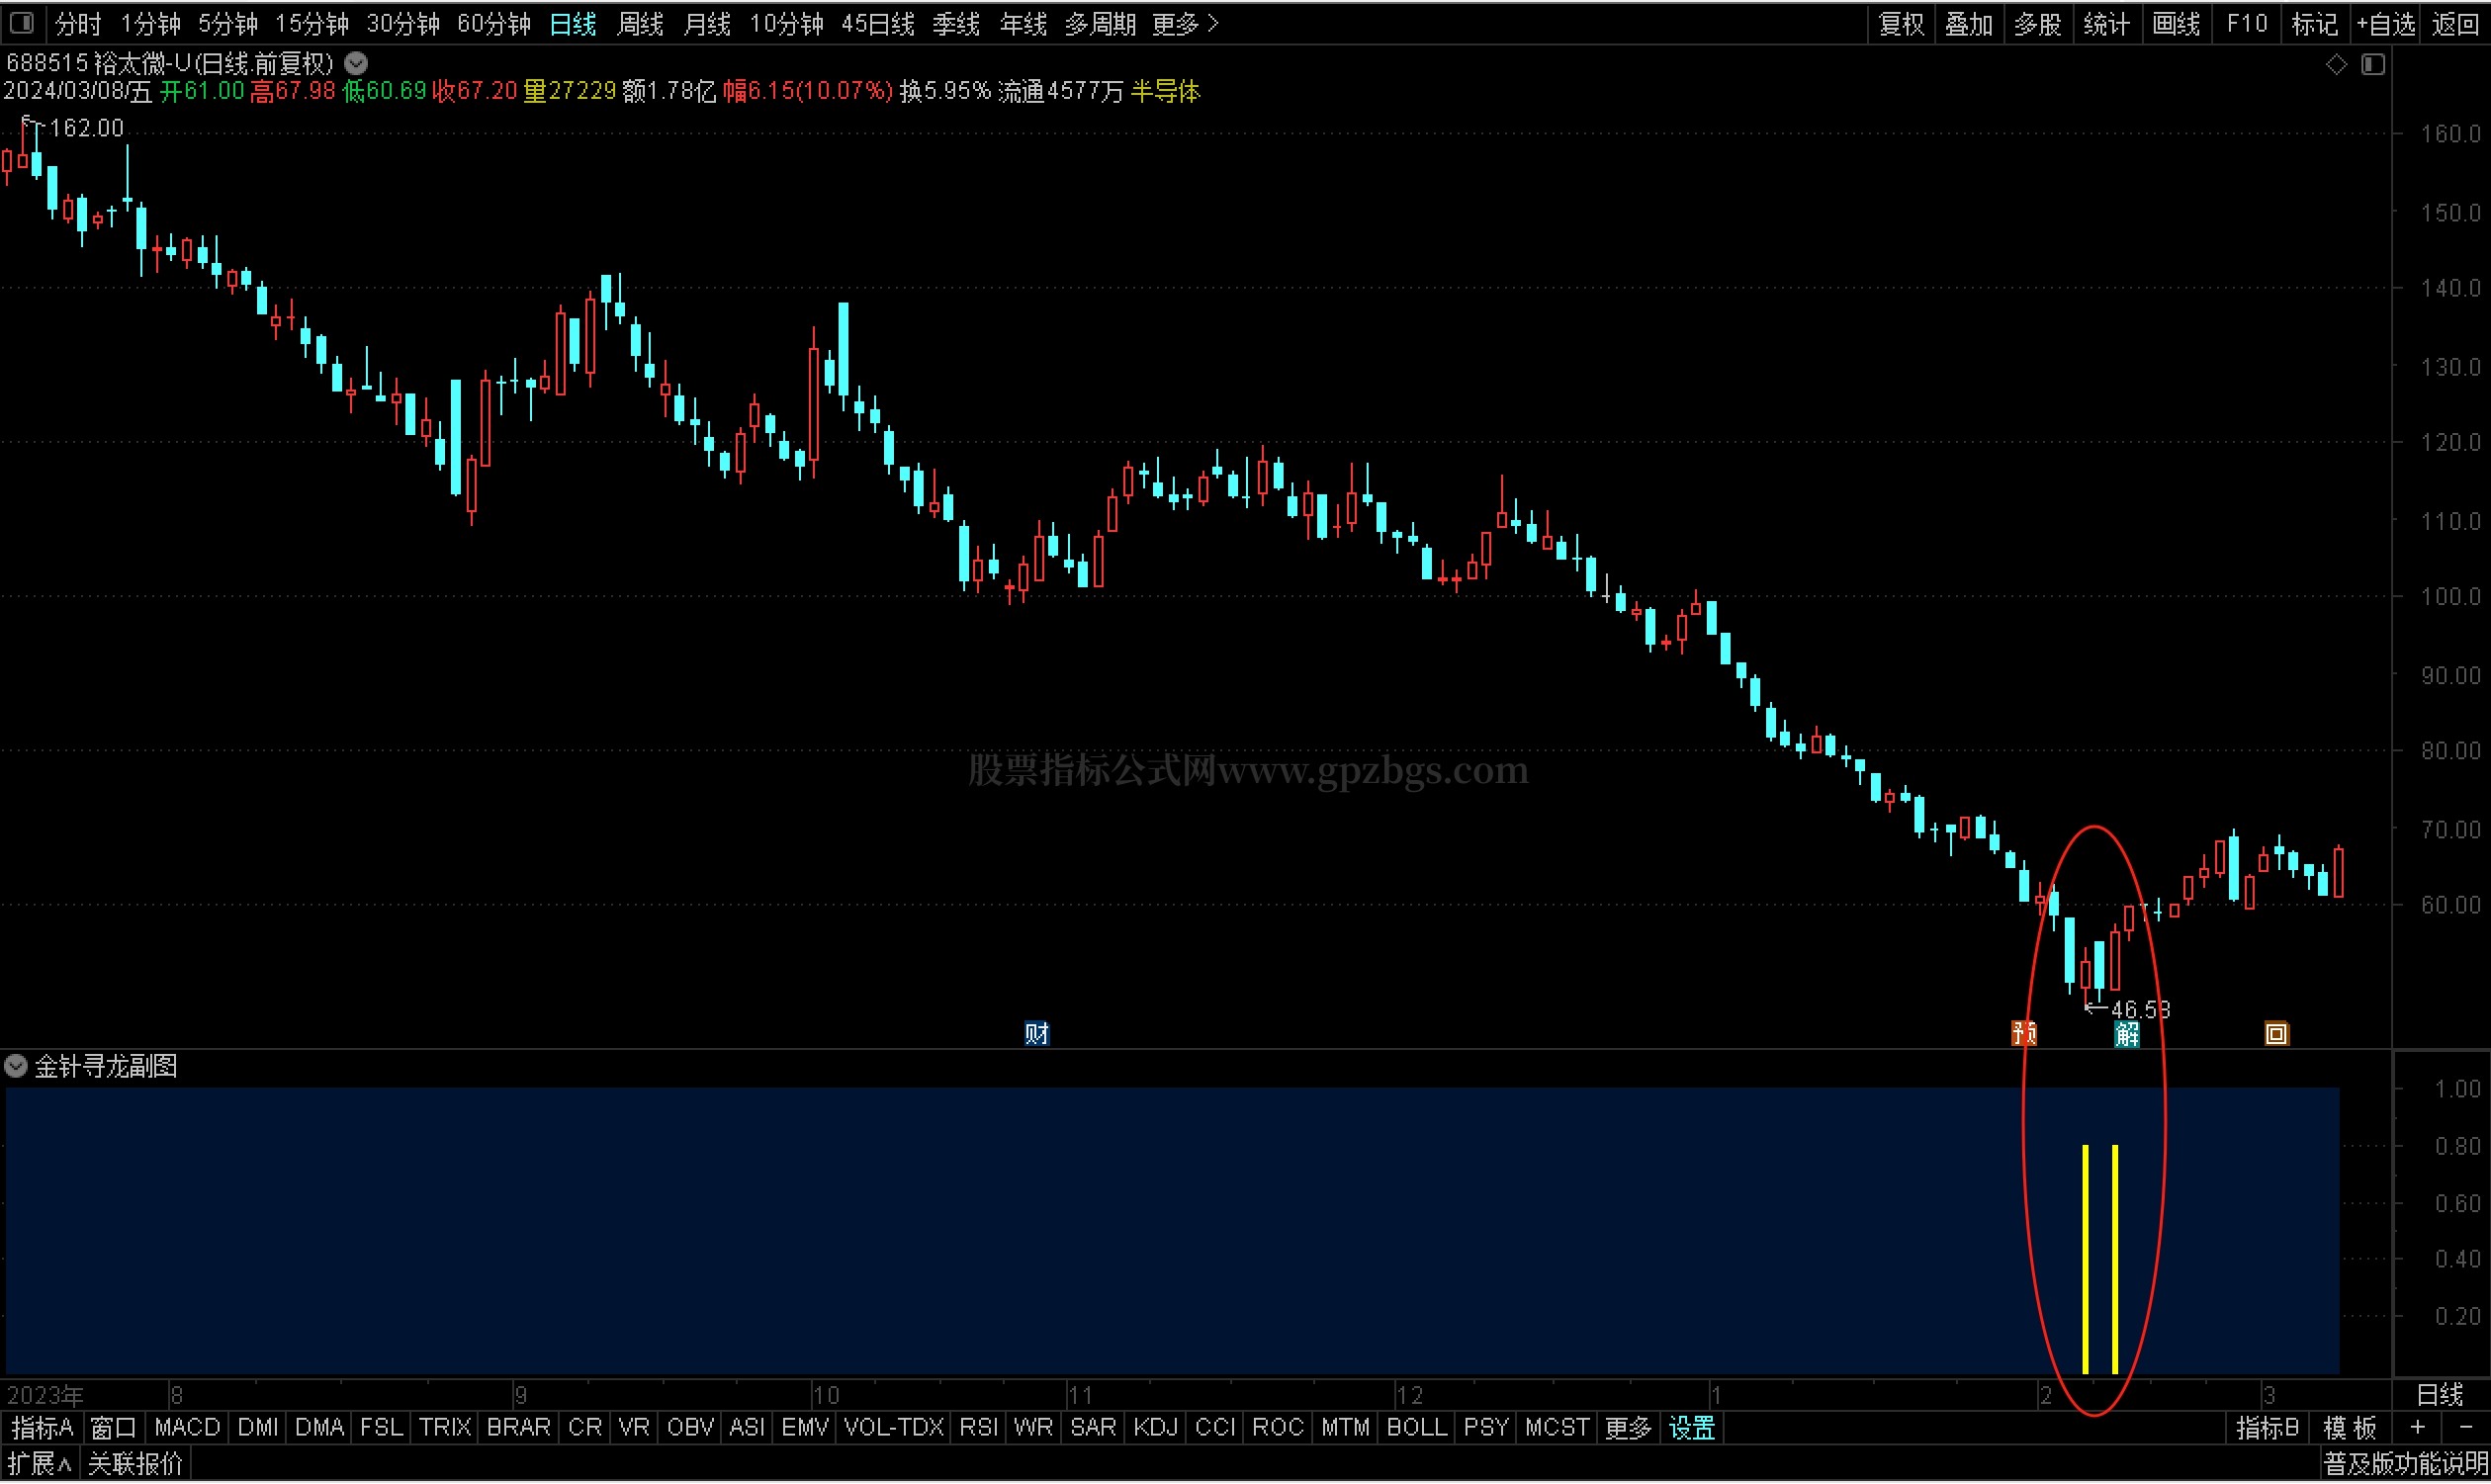Select the SAR indicator
Viewport: 2491px width, 1484px height.
1093,1428
